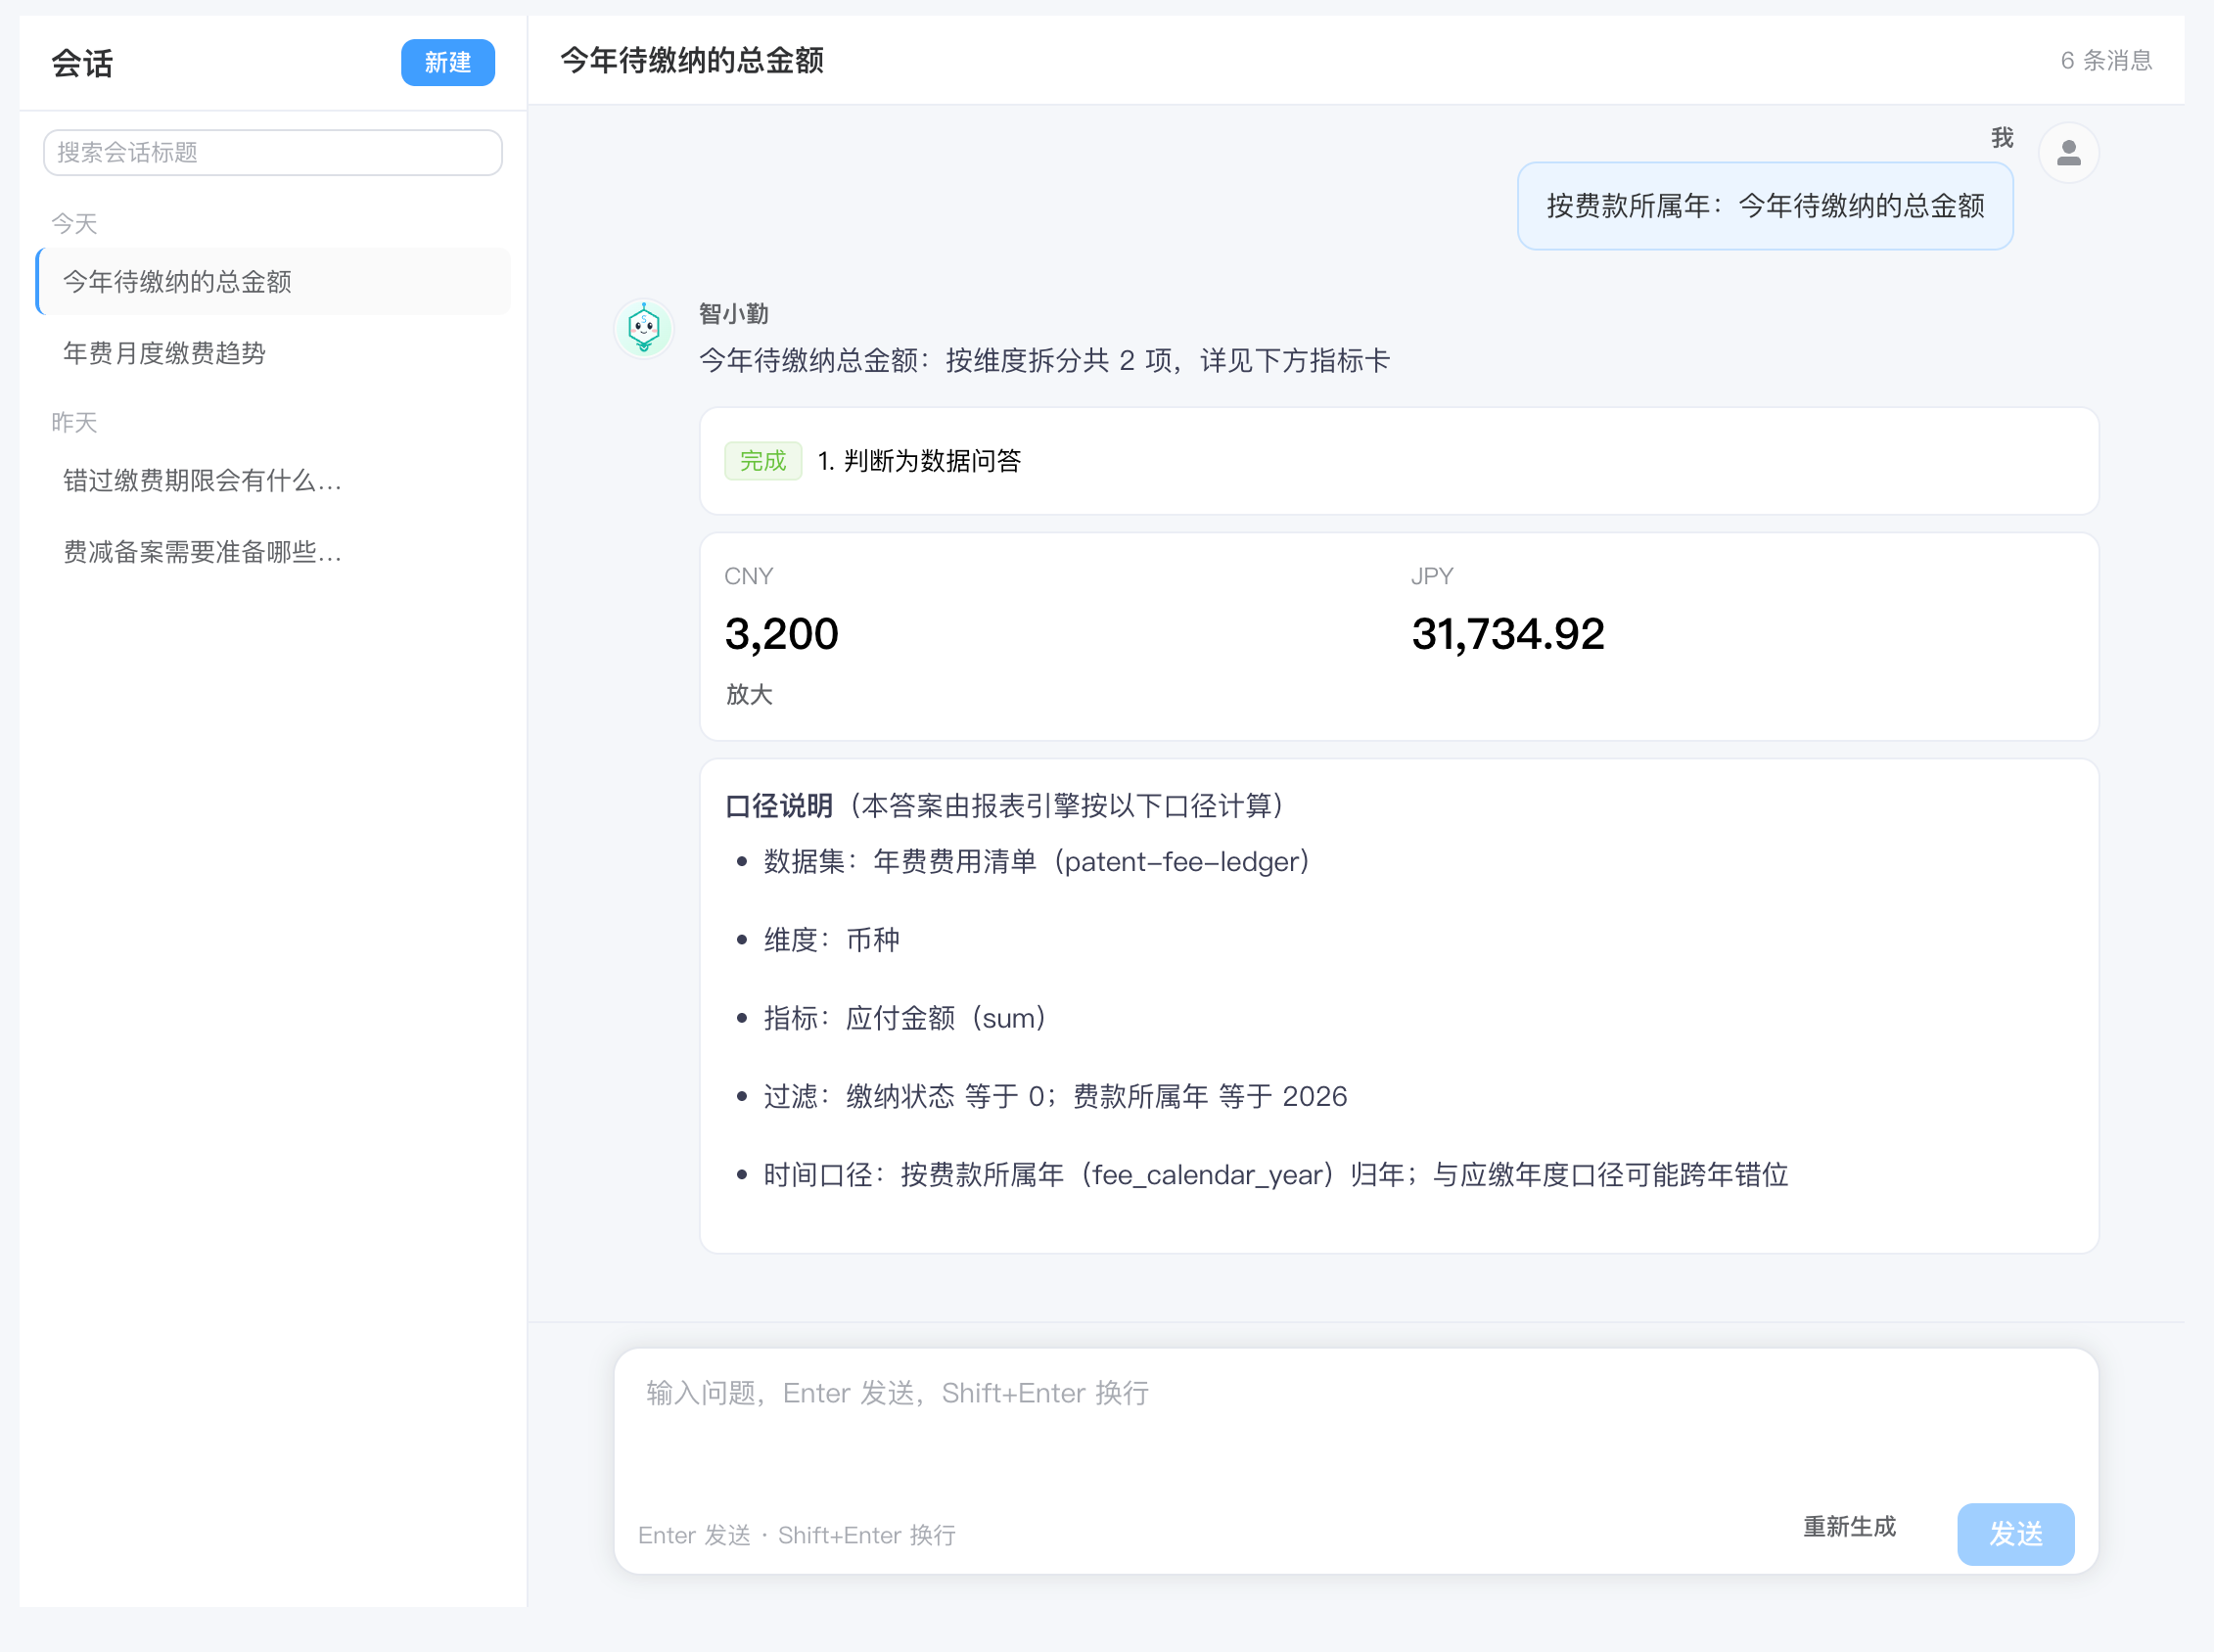
Task: Click step 1. 判断为数据问答
Action: click(919, 460)
